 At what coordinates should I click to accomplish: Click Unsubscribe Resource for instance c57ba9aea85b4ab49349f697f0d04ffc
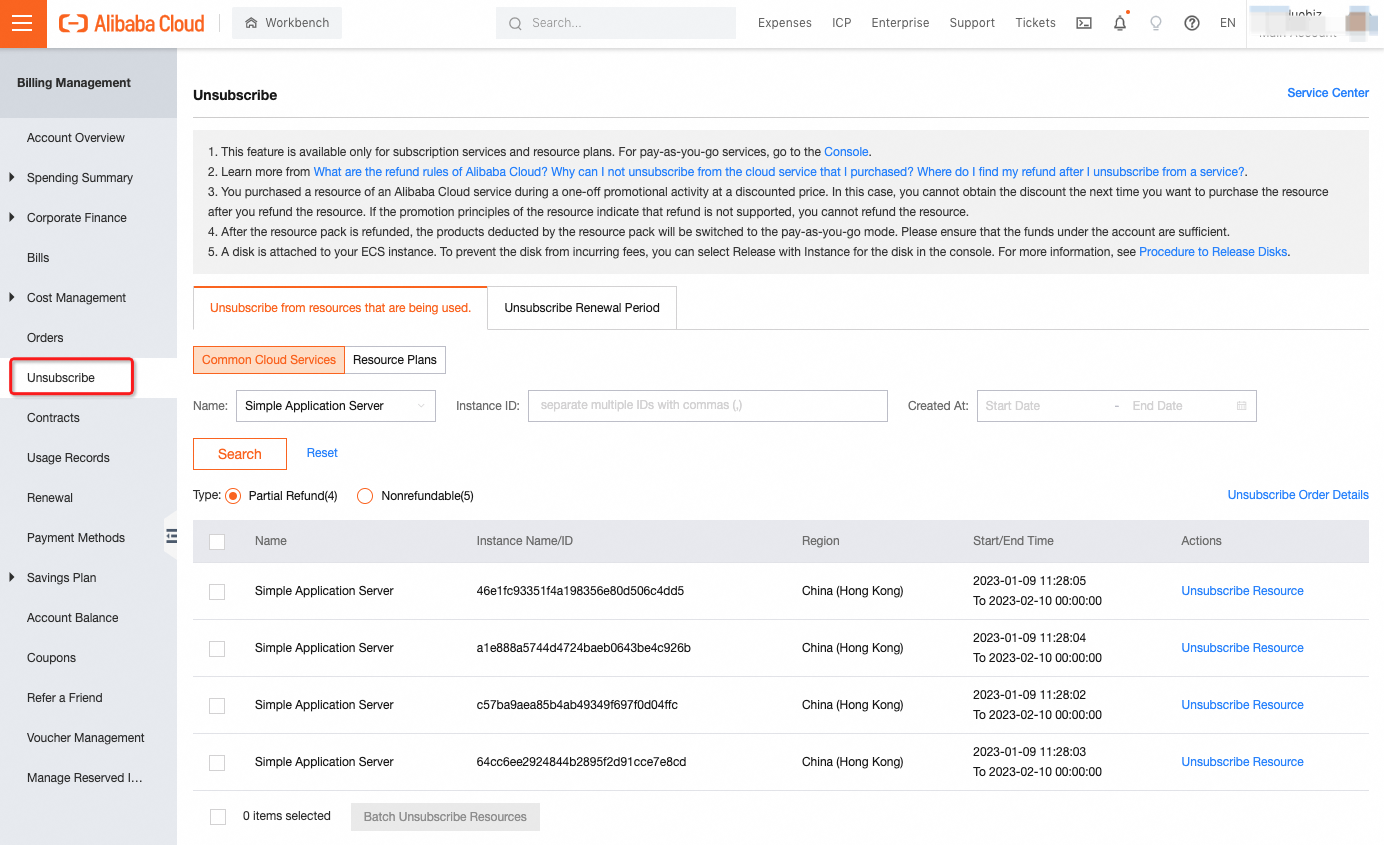(1242, 705)
